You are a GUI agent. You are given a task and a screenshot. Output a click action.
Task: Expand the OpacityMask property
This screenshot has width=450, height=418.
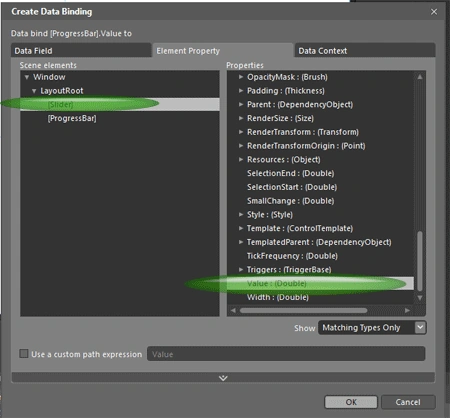(x=241, y=77)
